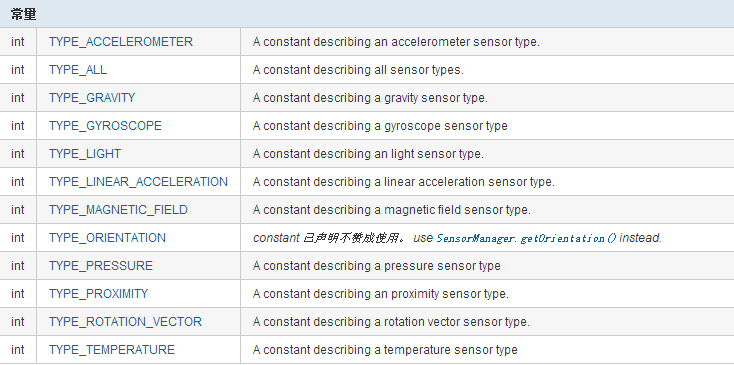
Task: Select the TYPE_GYROSCOPE link
Action: click(x=105, y=126)
